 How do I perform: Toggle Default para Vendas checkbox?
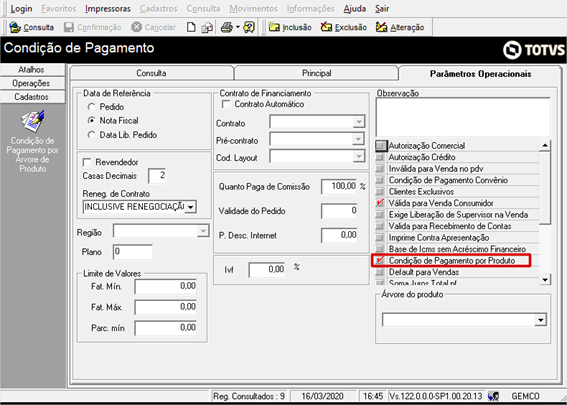[x=380, y=272]
